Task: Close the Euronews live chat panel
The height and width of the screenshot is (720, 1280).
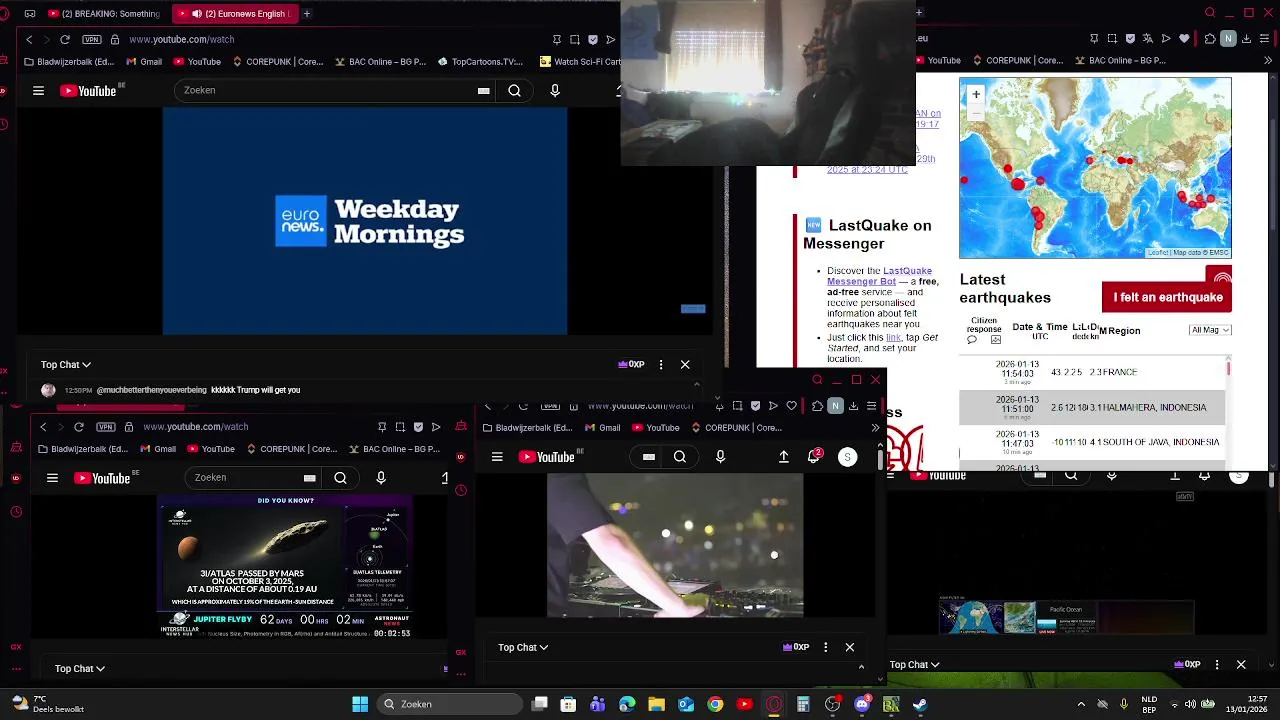Action: pyautogui.click(x=685, y=365)
